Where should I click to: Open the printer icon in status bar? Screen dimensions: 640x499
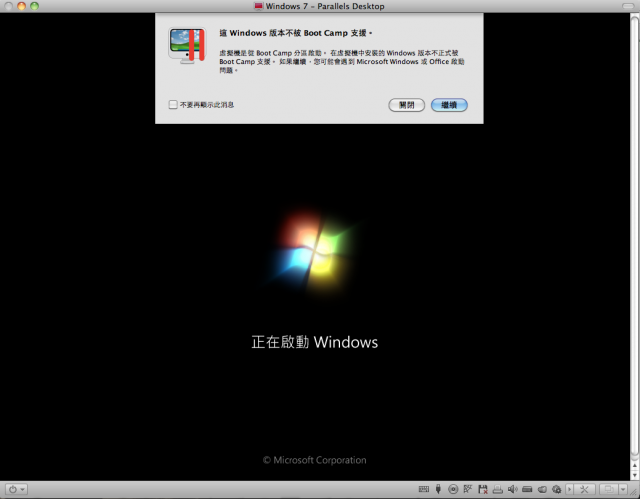(498, 489)
